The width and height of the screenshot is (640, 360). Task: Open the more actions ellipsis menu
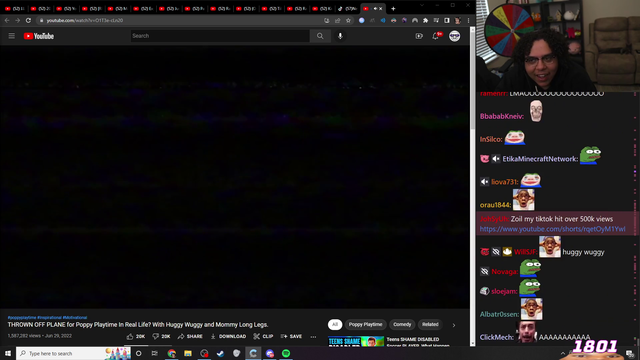pyautogui.click(x=313, y=337)
